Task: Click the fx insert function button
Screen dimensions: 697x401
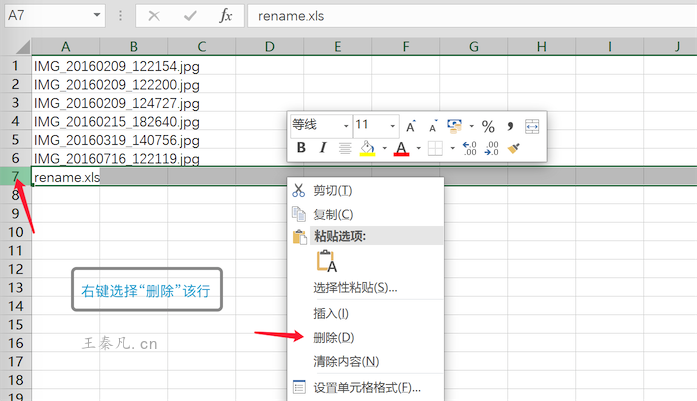Action: 226,16
